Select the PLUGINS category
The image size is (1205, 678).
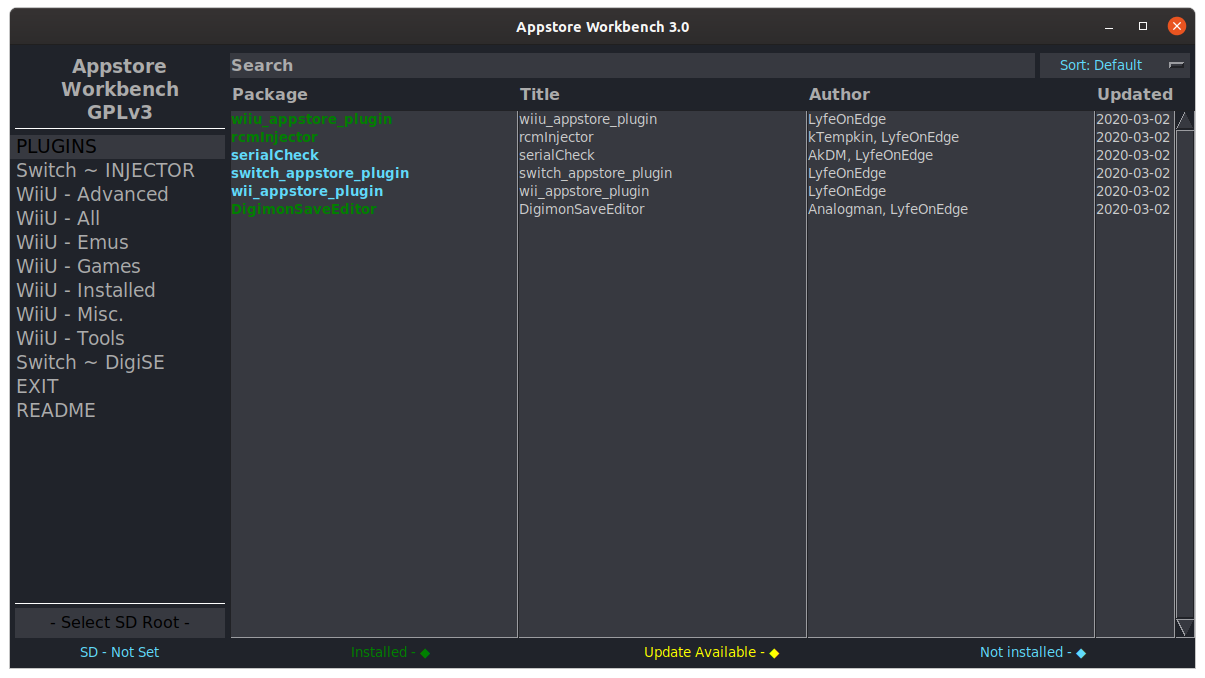[120, 146]
